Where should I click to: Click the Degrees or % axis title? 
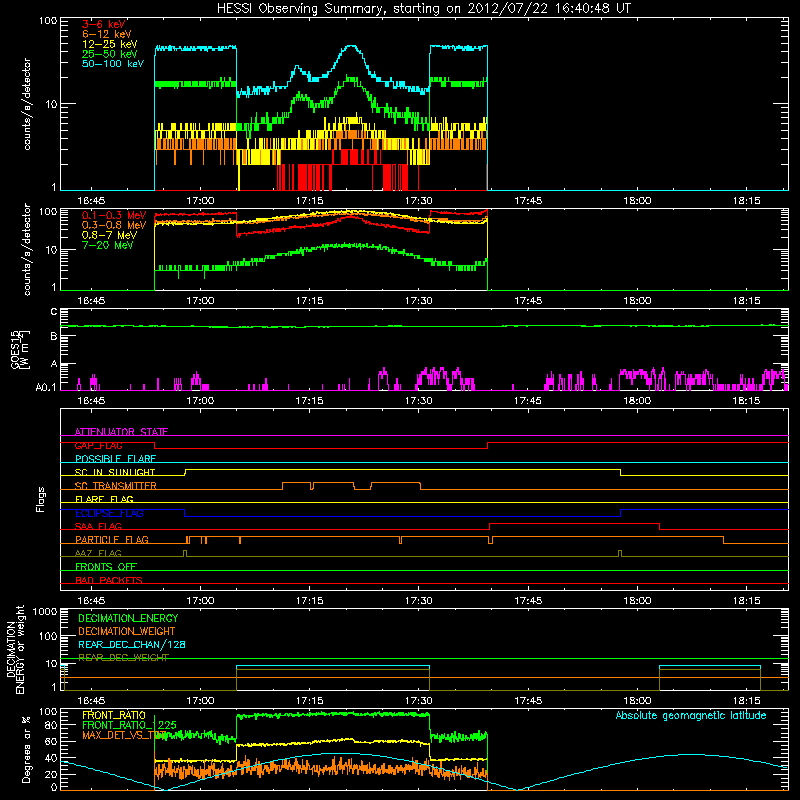coord(26,749)
